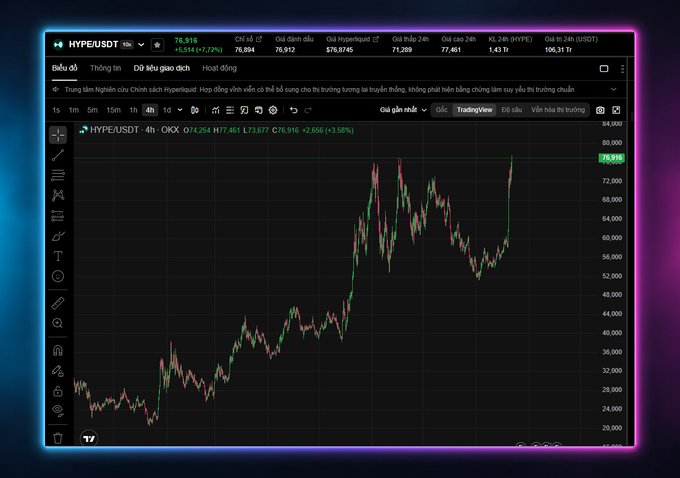The image size is (680, 478).
Task: Change the candlestick chart type
Action: 195,110
